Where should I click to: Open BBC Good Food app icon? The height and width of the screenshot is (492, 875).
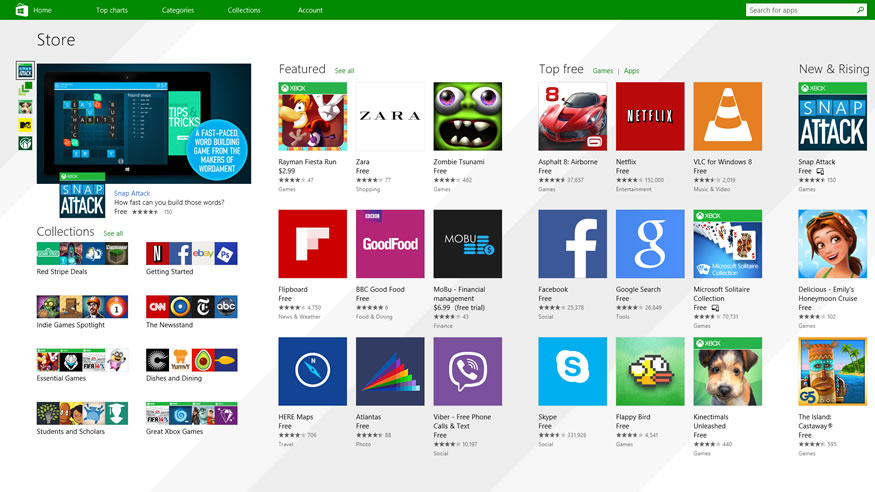[x=390, y=244]
